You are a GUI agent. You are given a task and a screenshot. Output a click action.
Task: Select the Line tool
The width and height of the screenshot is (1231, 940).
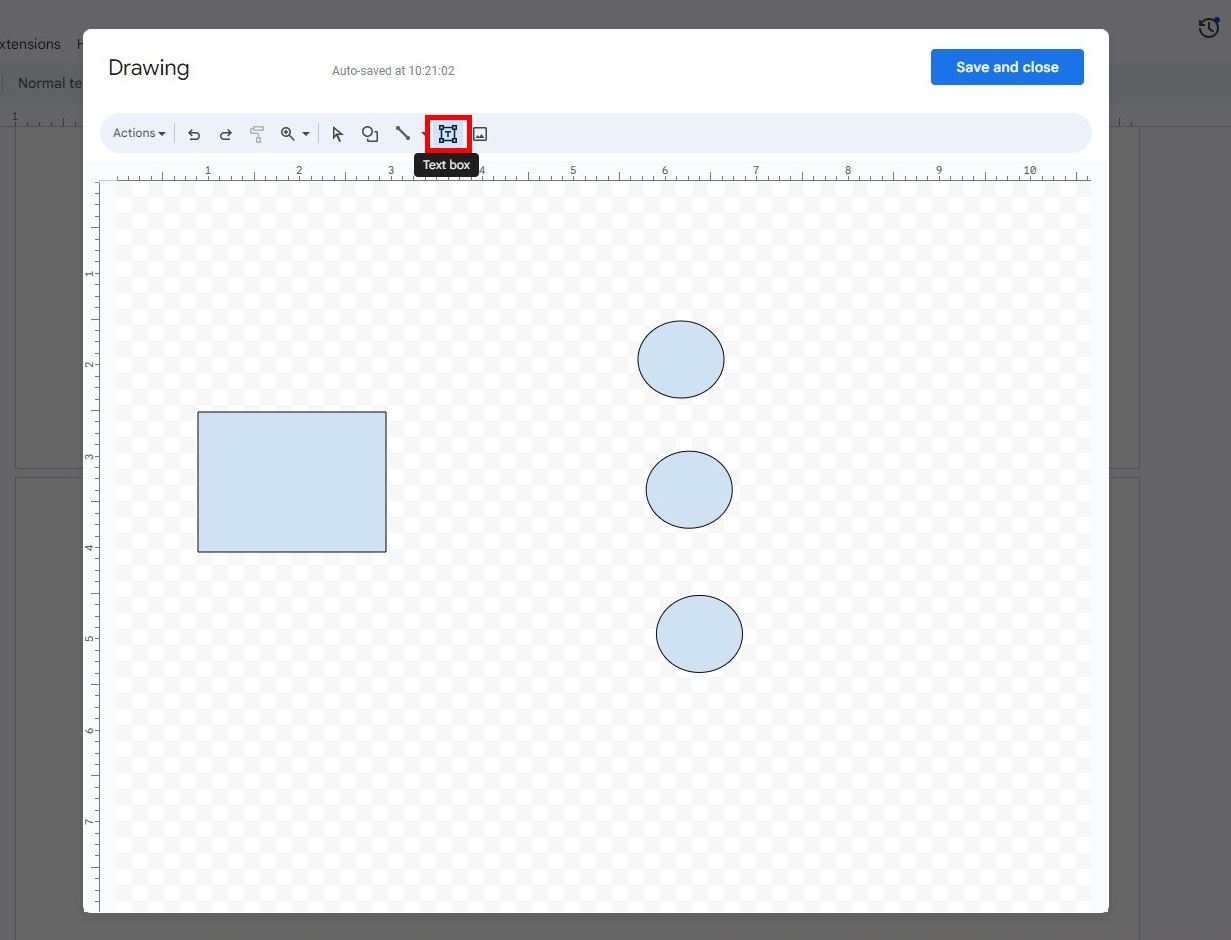(403, 133)
